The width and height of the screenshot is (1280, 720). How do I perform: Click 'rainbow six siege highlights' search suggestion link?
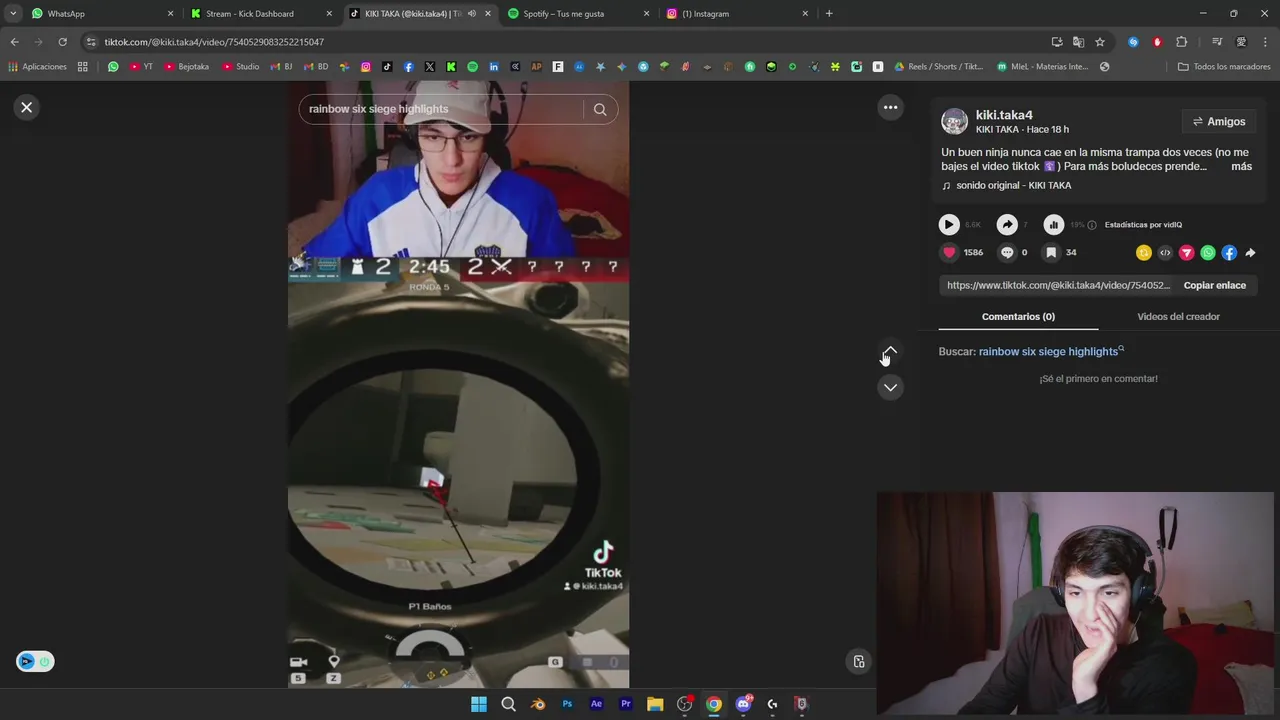coord(1048,351)
